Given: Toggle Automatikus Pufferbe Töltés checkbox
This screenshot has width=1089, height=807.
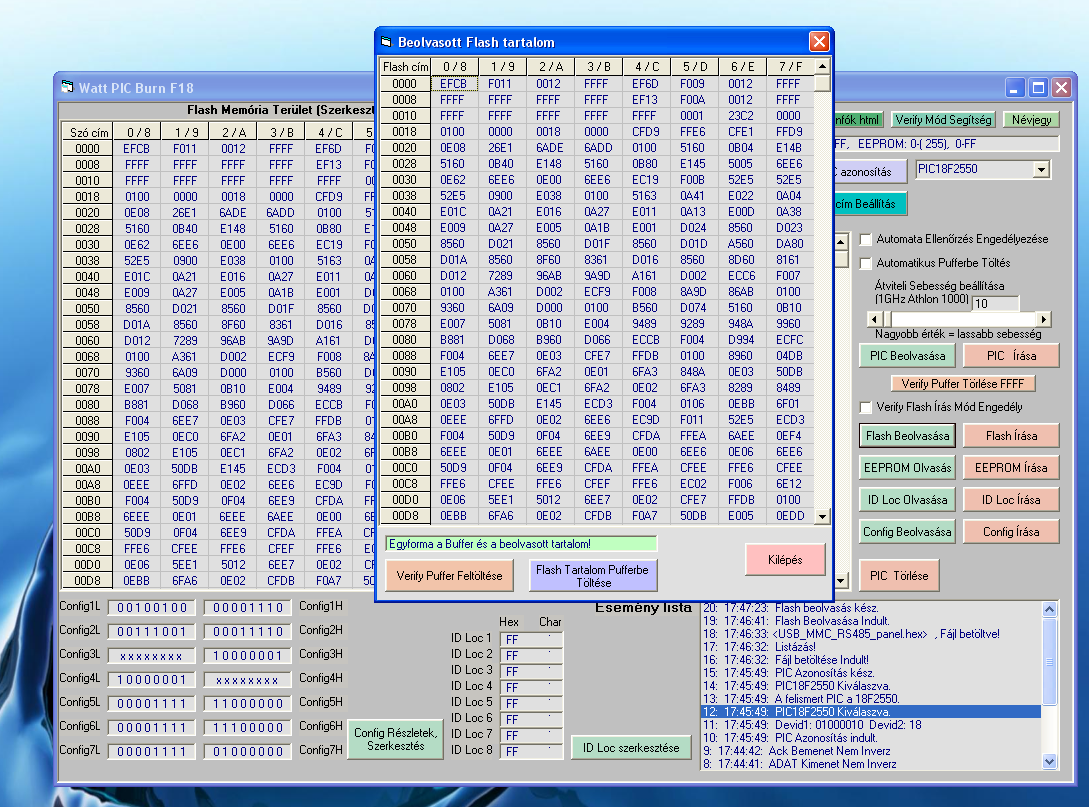Looking at the screenshot, I should point(866,263).
